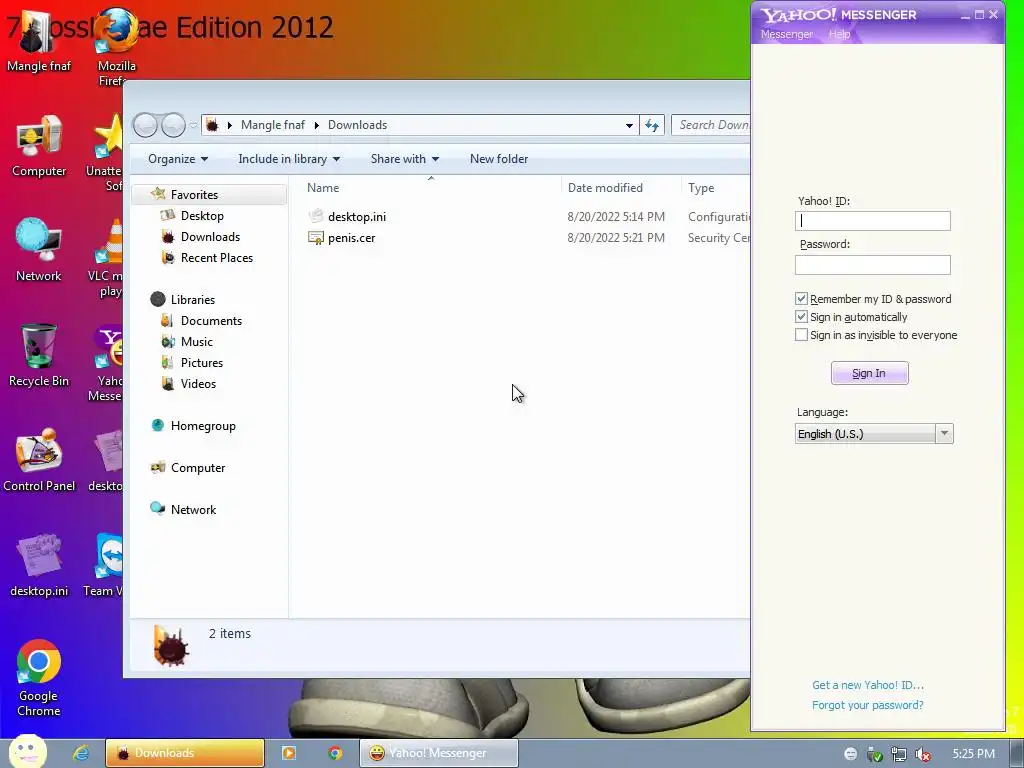Select Homegroup in the navigation pane
This screenshot has width=1024, height=768.
[x=203, y=426]
